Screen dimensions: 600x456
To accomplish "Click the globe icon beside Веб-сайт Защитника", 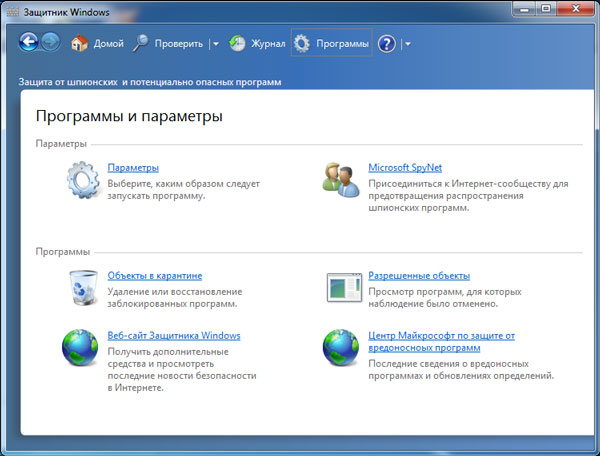I will pos(80,347).
